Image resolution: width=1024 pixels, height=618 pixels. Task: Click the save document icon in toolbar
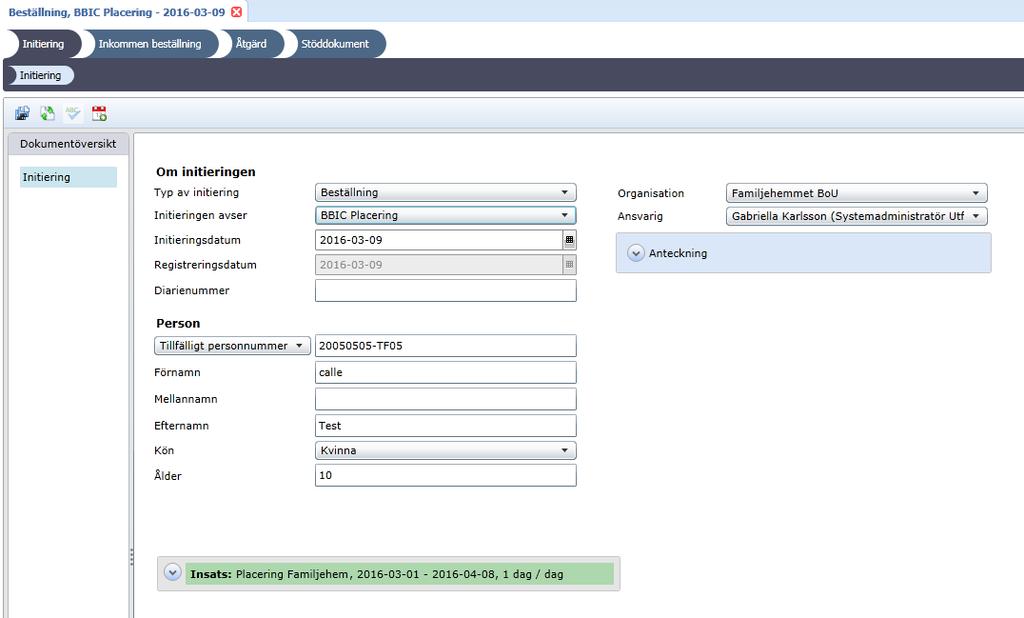(x=22, y=114)
